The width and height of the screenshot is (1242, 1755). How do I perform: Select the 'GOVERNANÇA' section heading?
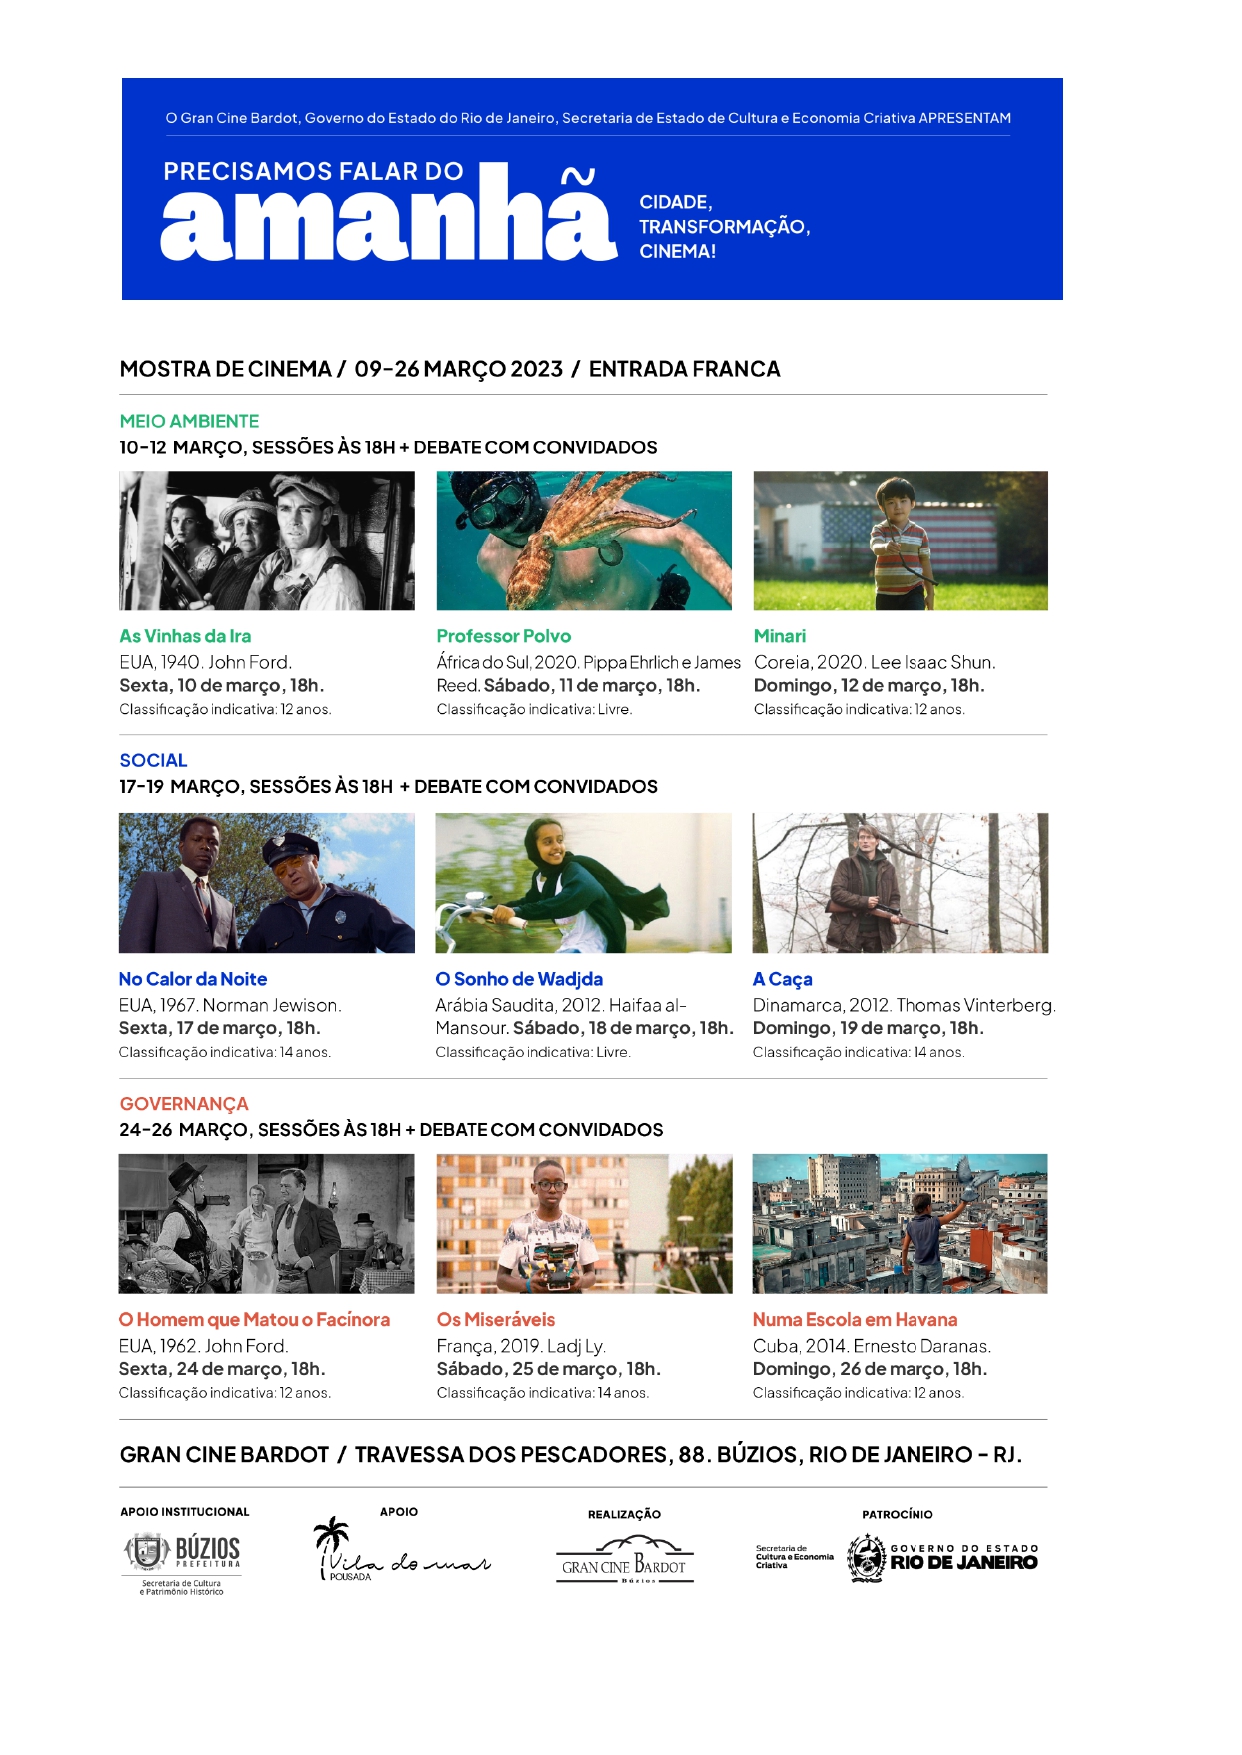coord(184,1104)
